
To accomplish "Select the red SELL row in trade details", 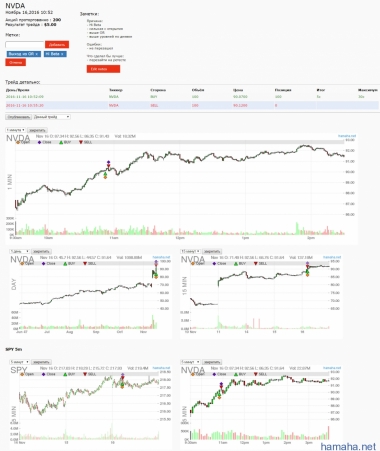I will click(192, 105).
